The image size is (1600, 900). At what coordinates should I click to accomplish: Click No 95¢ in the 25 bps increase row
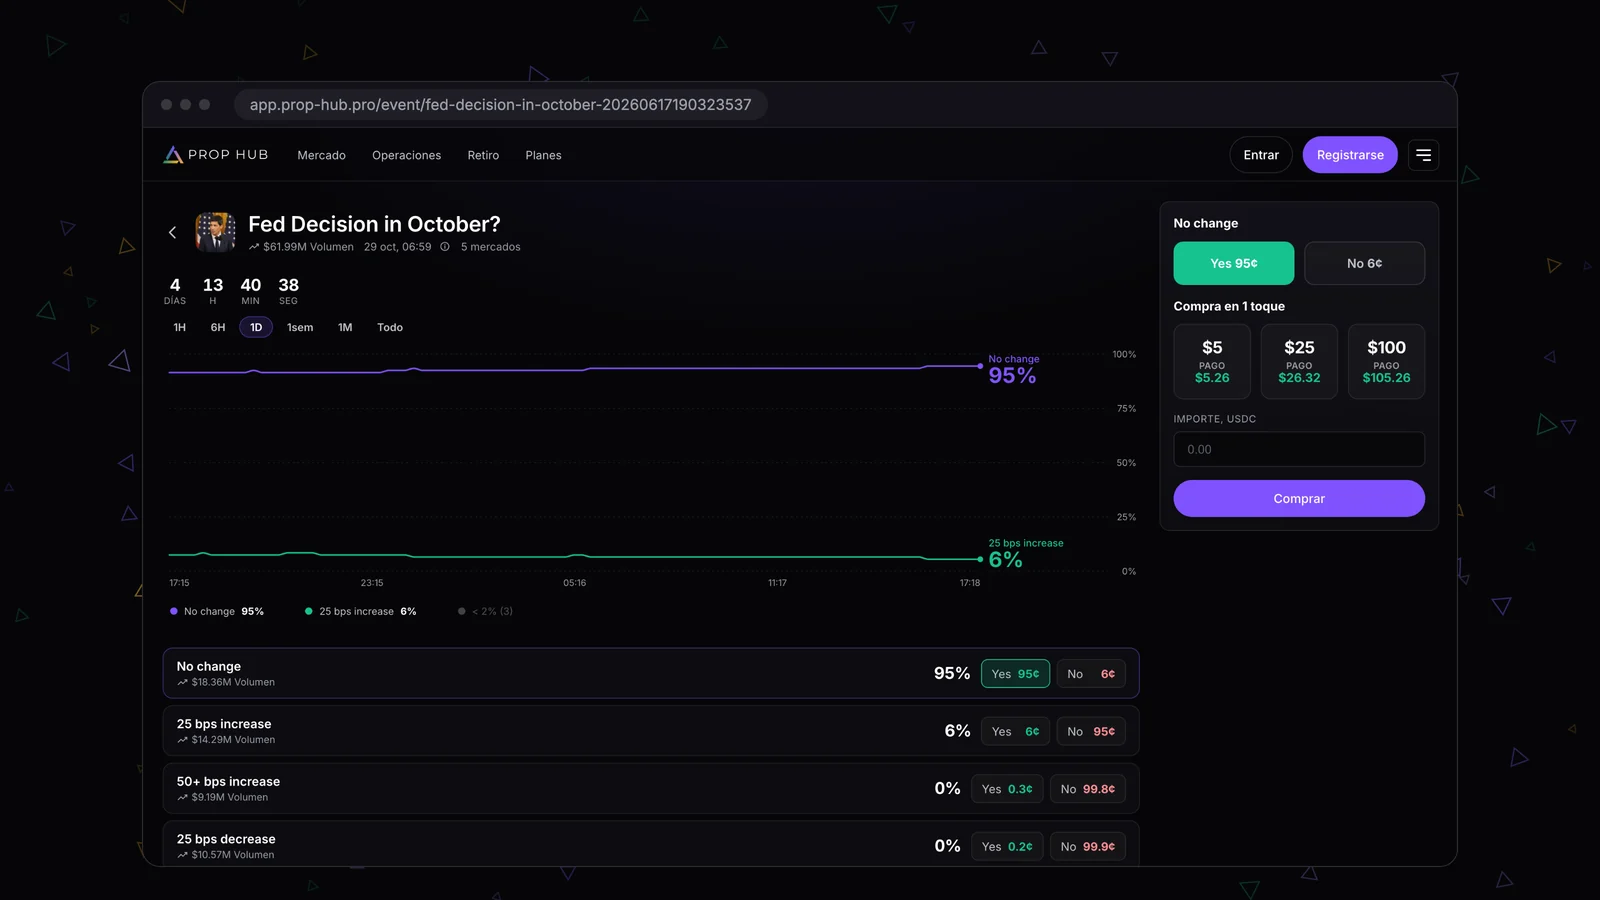(1091, 731)
